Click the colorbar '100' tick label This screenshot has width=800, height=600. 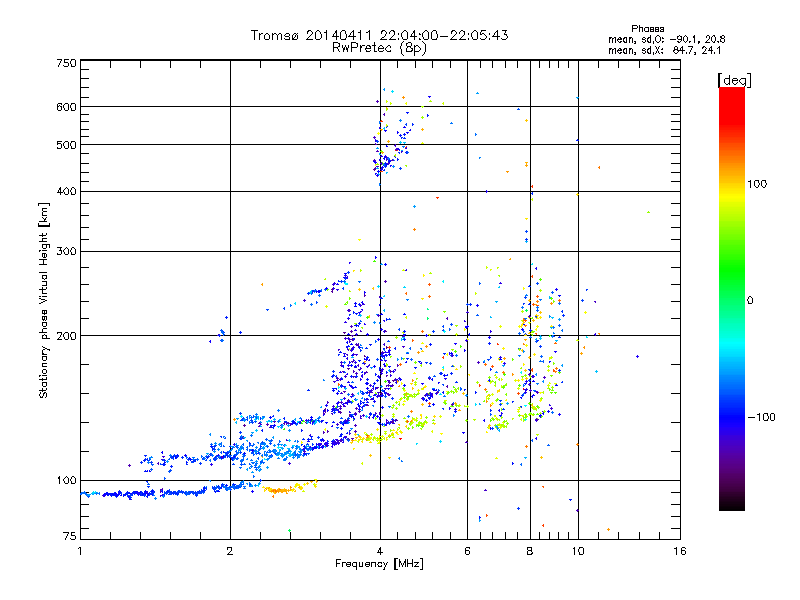(757, 184)
